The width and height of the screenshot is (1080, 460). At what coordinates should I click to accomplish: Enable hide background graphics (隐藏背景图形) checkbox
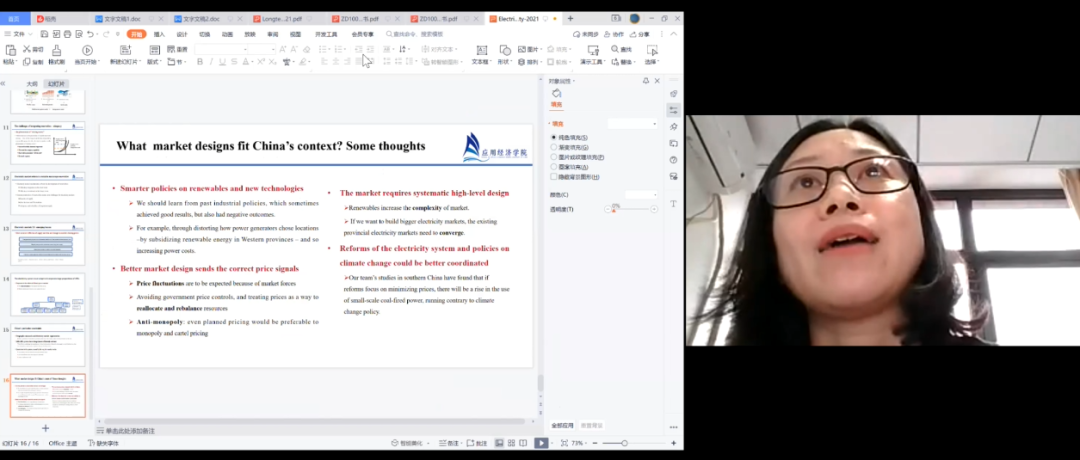coord(553,177)
